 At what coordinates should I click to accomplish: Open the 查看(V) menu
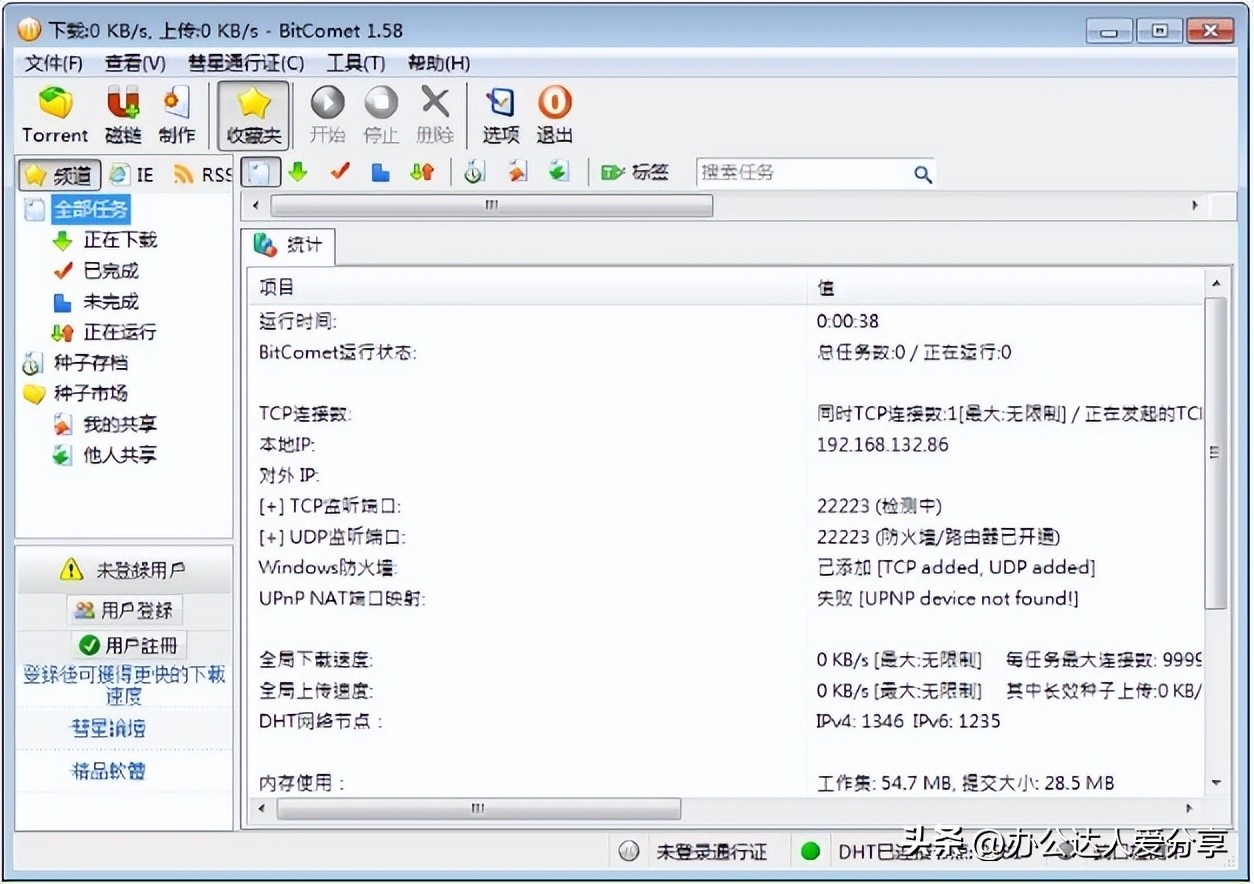point(135,63)
